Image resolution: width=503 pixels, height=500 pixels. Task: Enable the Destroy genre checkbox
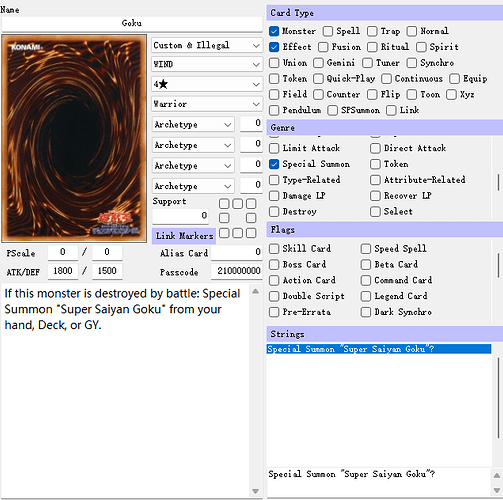(x=274, y=212)
